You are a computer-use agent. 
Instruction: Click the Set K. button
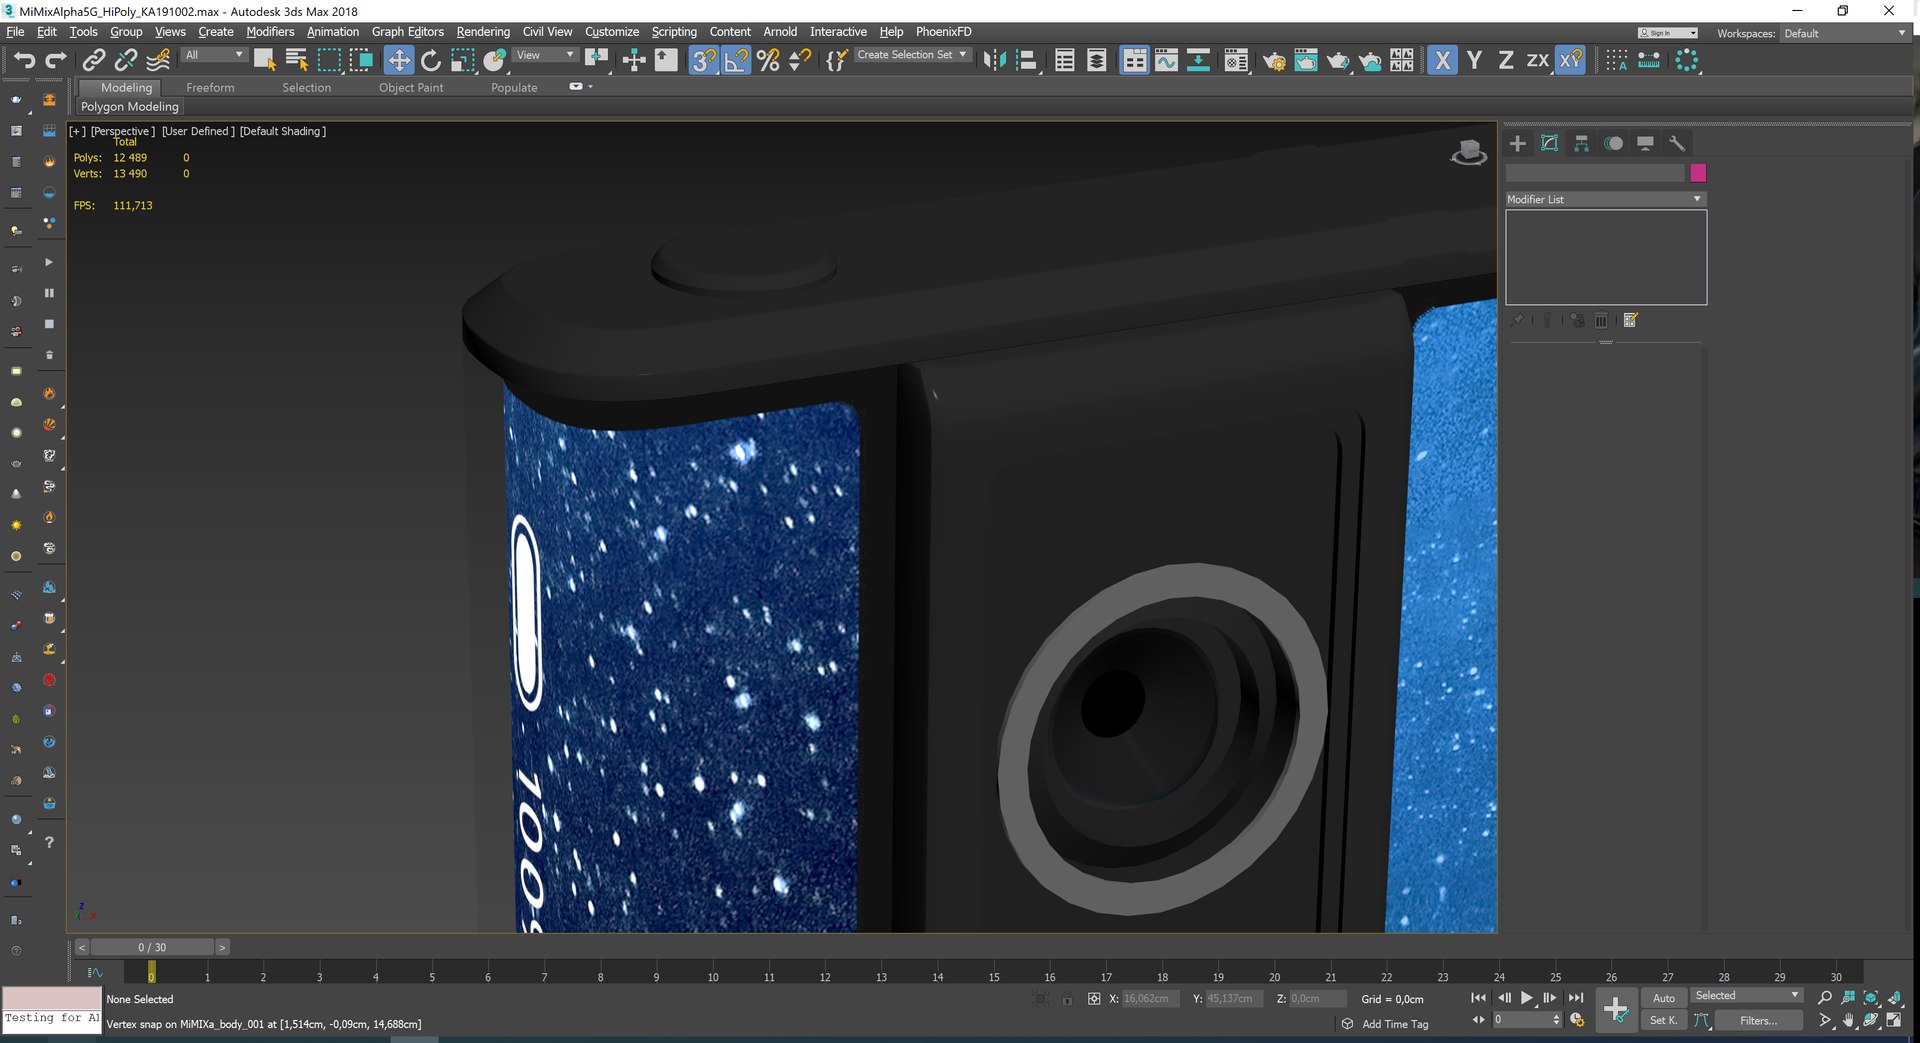point(1664,1020)
